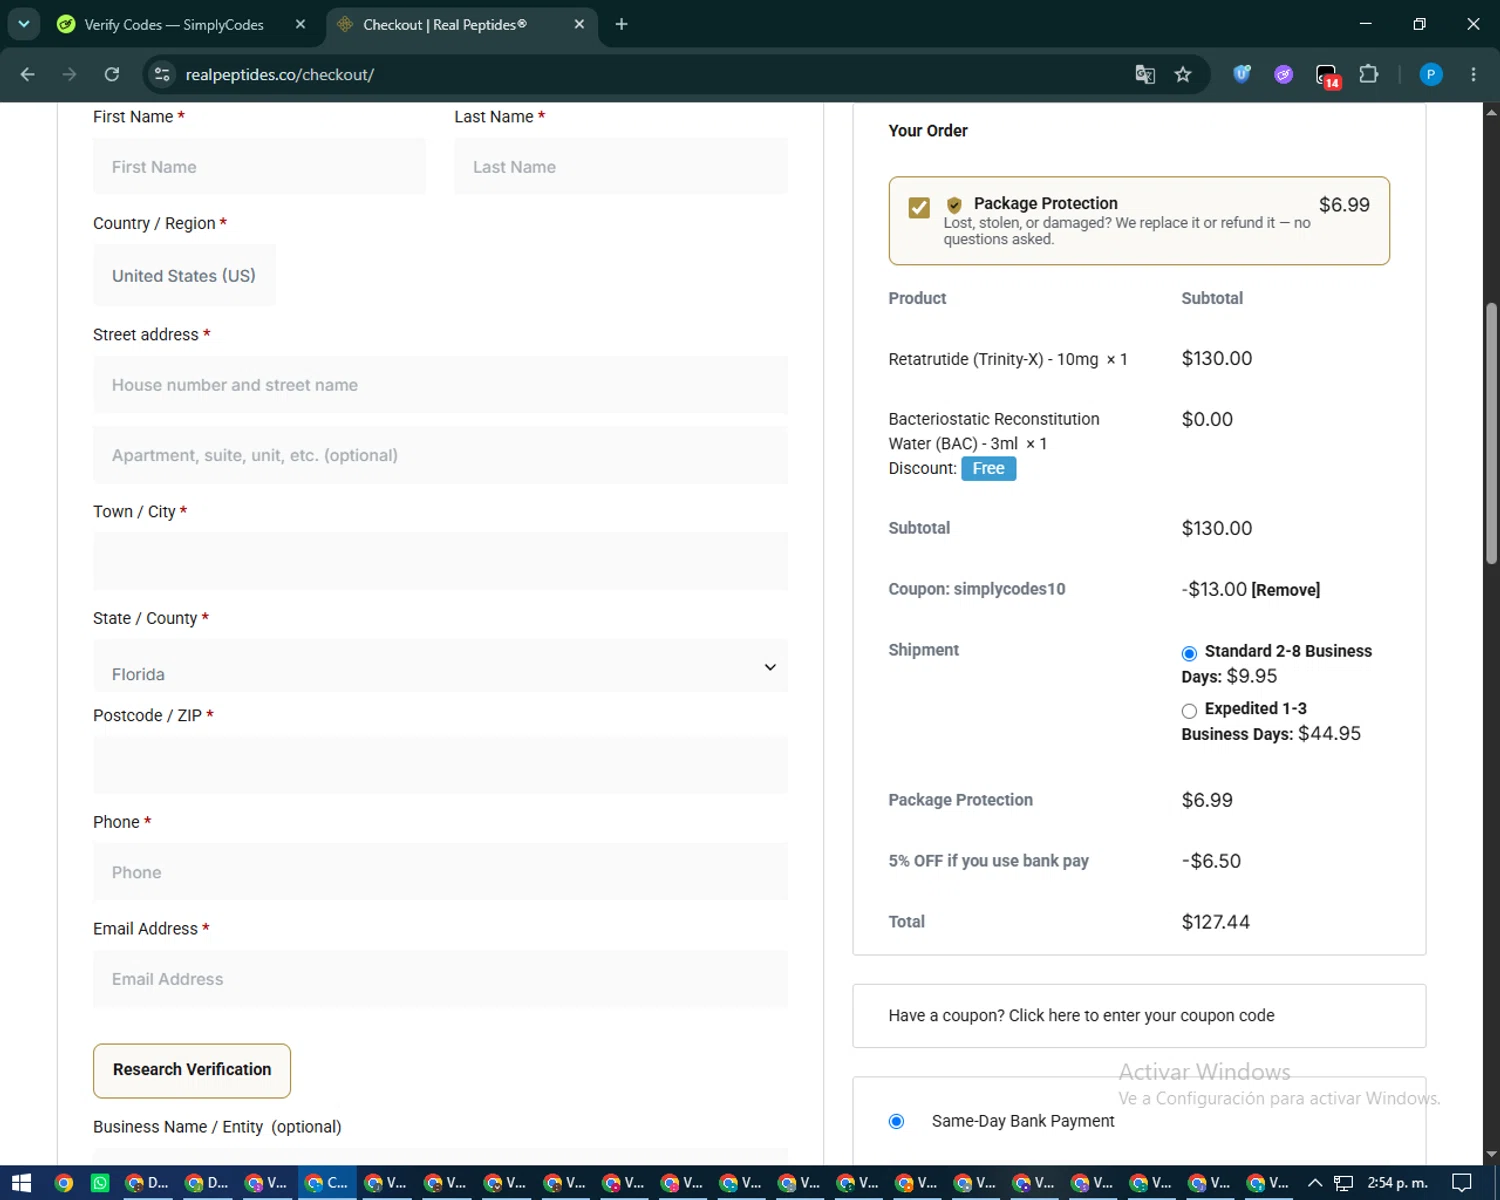Screen dimensions: 1500x1200
Task: Click the Apartment, suite, unit field
Action: pos(440,455)
